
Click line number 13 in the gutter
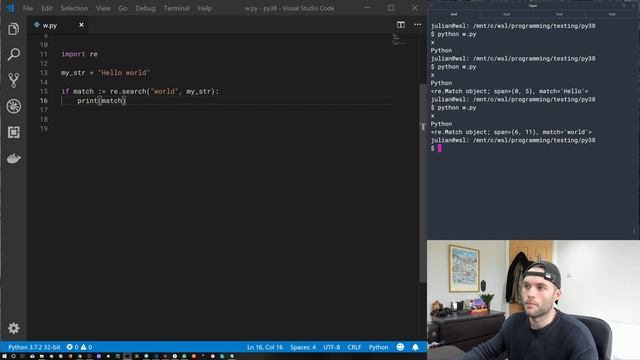tap(44, 73)
